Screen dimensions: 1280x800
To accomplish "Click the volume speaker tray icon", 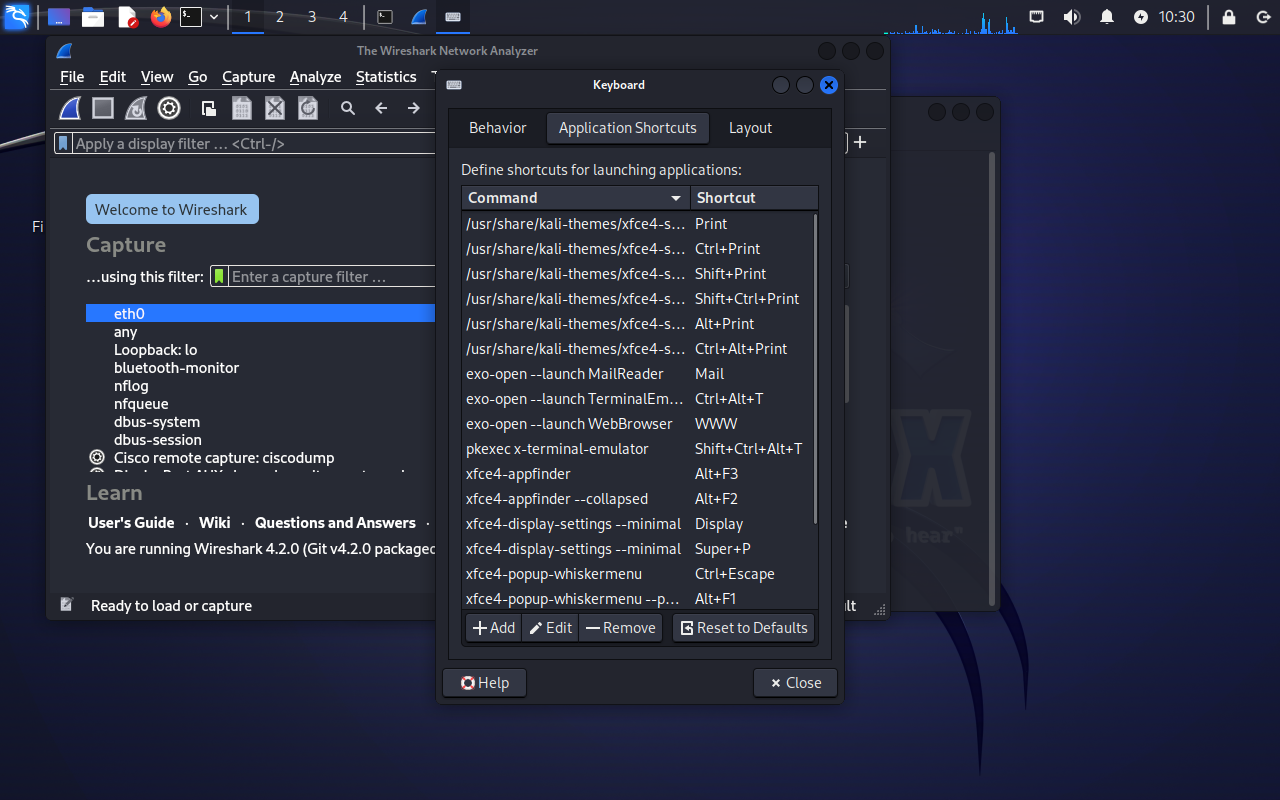I will tap(1071, 17).
